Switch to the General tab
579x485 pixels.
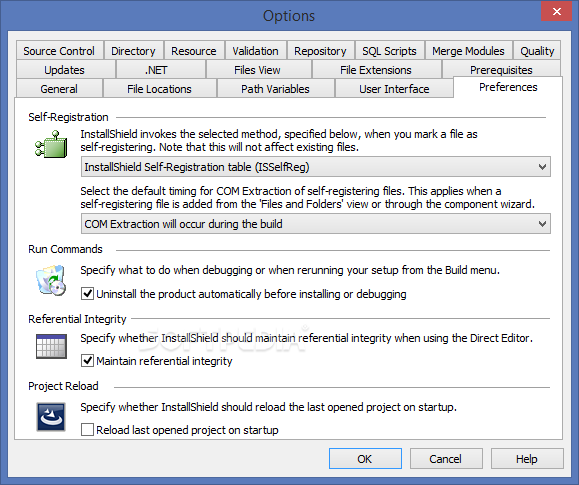[x=59, y=89]
